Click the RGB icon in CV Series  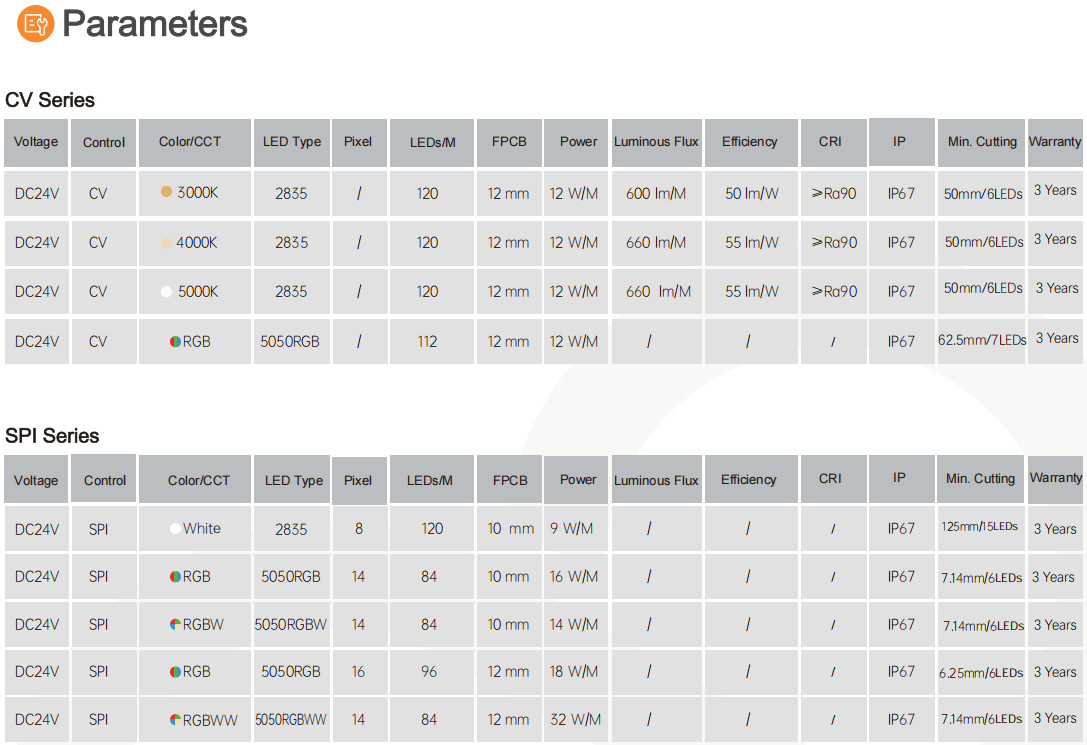coord(175,342)
